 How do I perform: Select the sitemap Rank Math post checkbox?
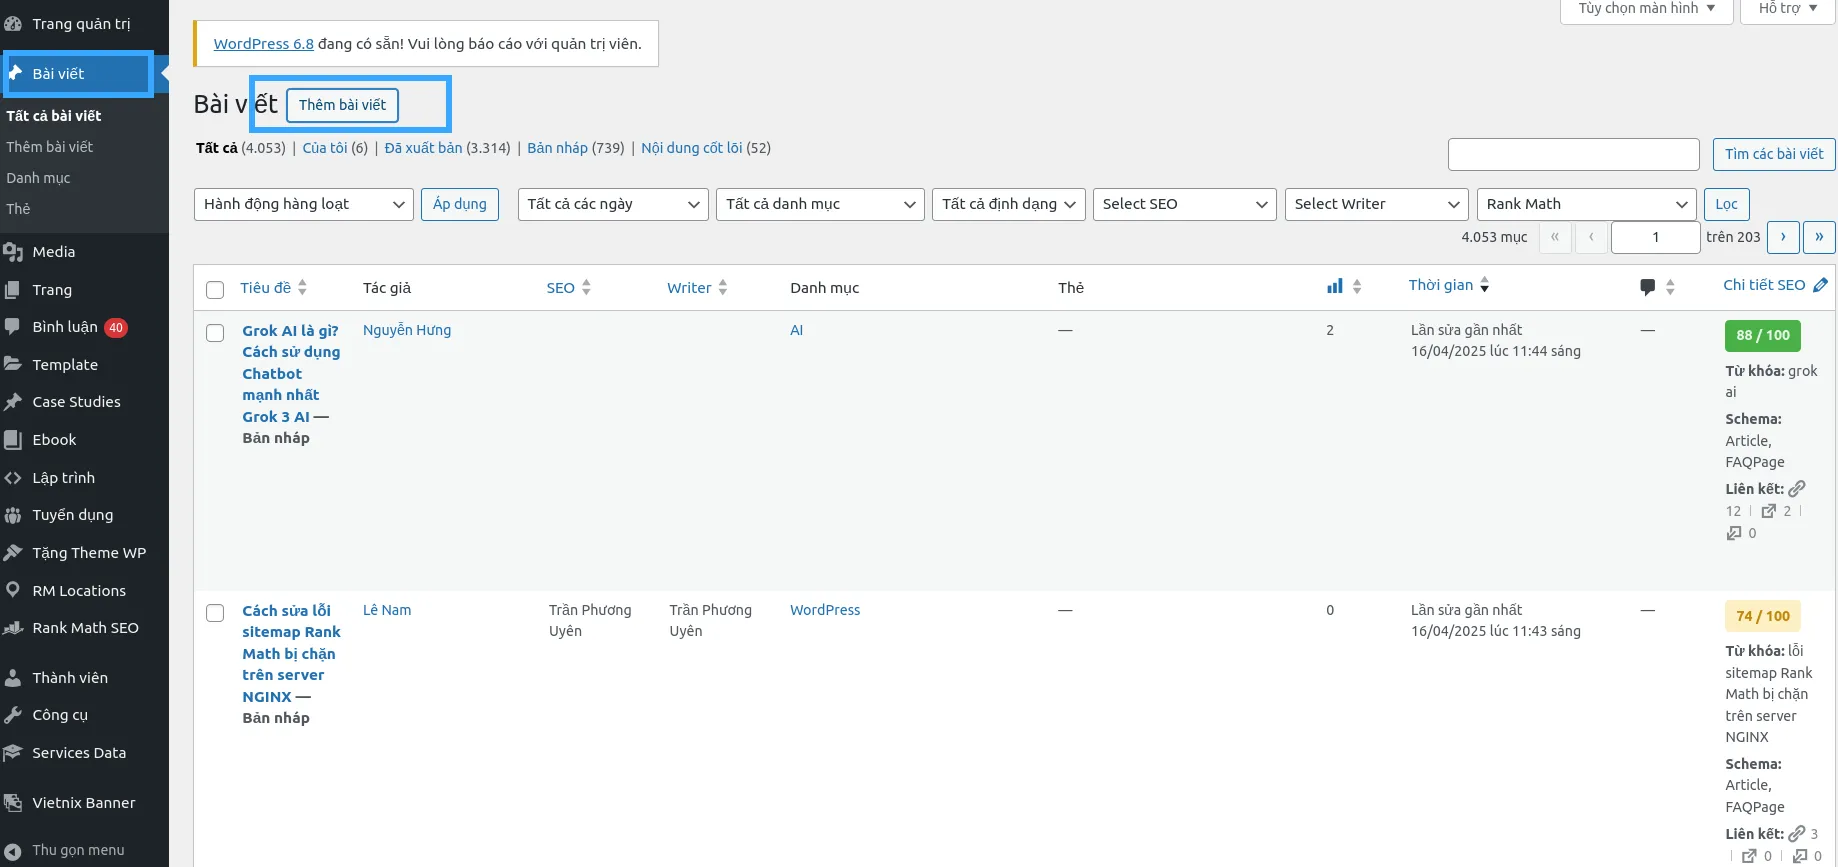[215, 613]
